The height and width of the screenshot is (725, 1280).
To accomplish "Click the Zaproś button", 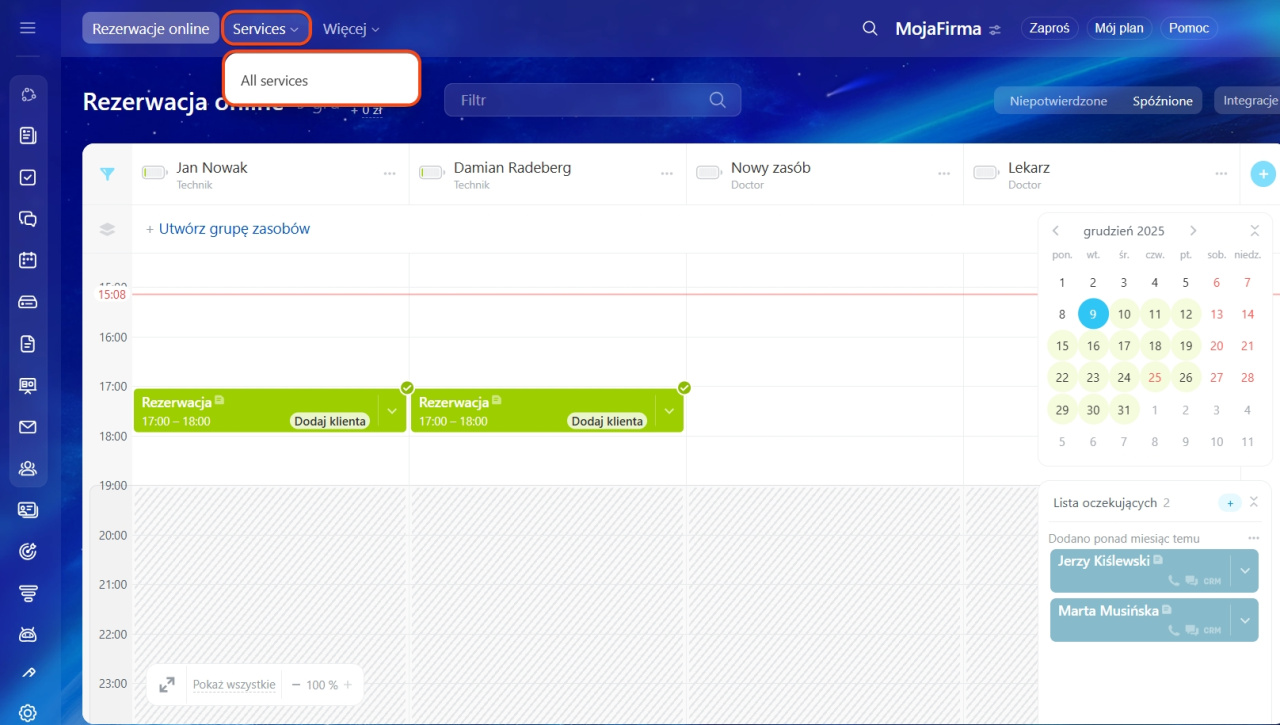I will click(1049, 28).
